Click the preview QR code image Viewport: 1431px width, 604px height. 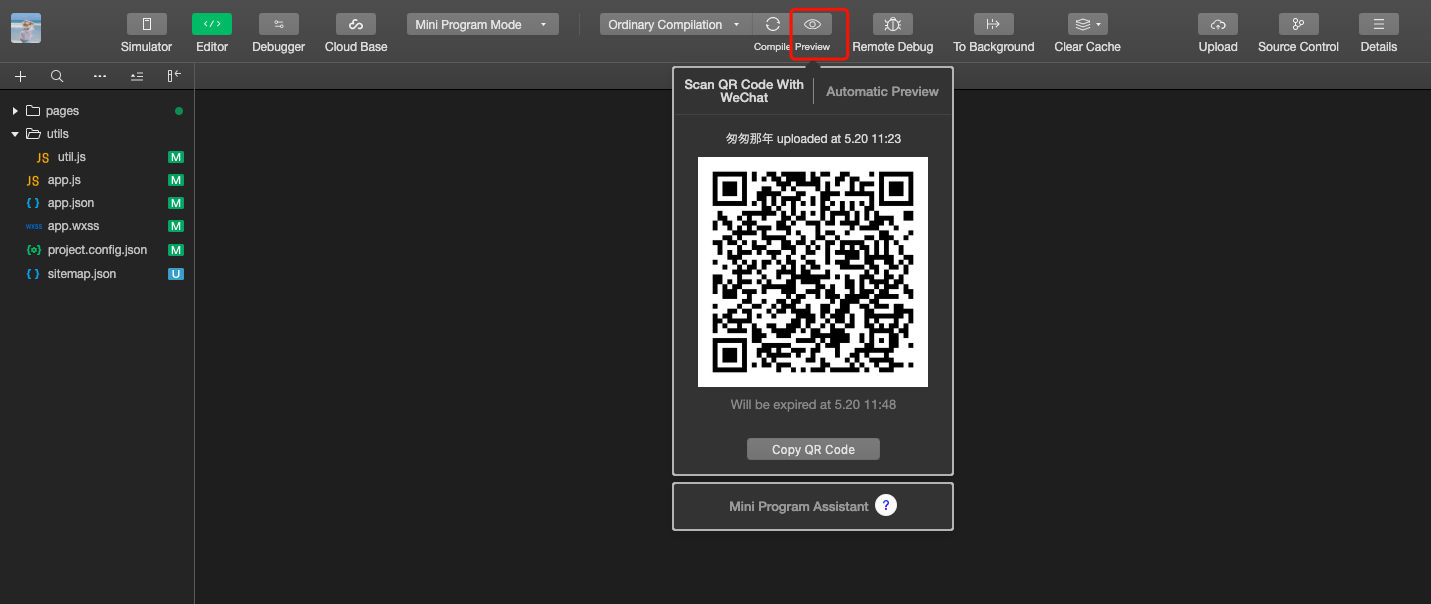point(813,272)
